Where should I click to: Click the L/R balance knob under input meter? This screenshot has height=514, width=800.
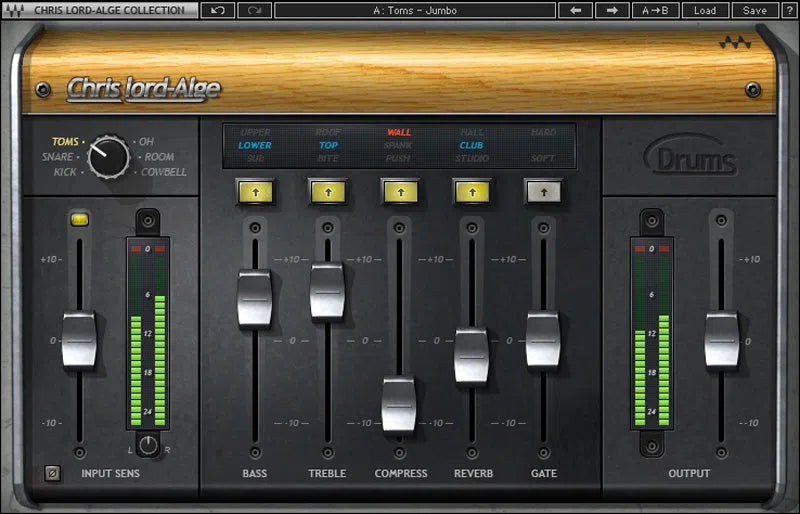(148, 445)
